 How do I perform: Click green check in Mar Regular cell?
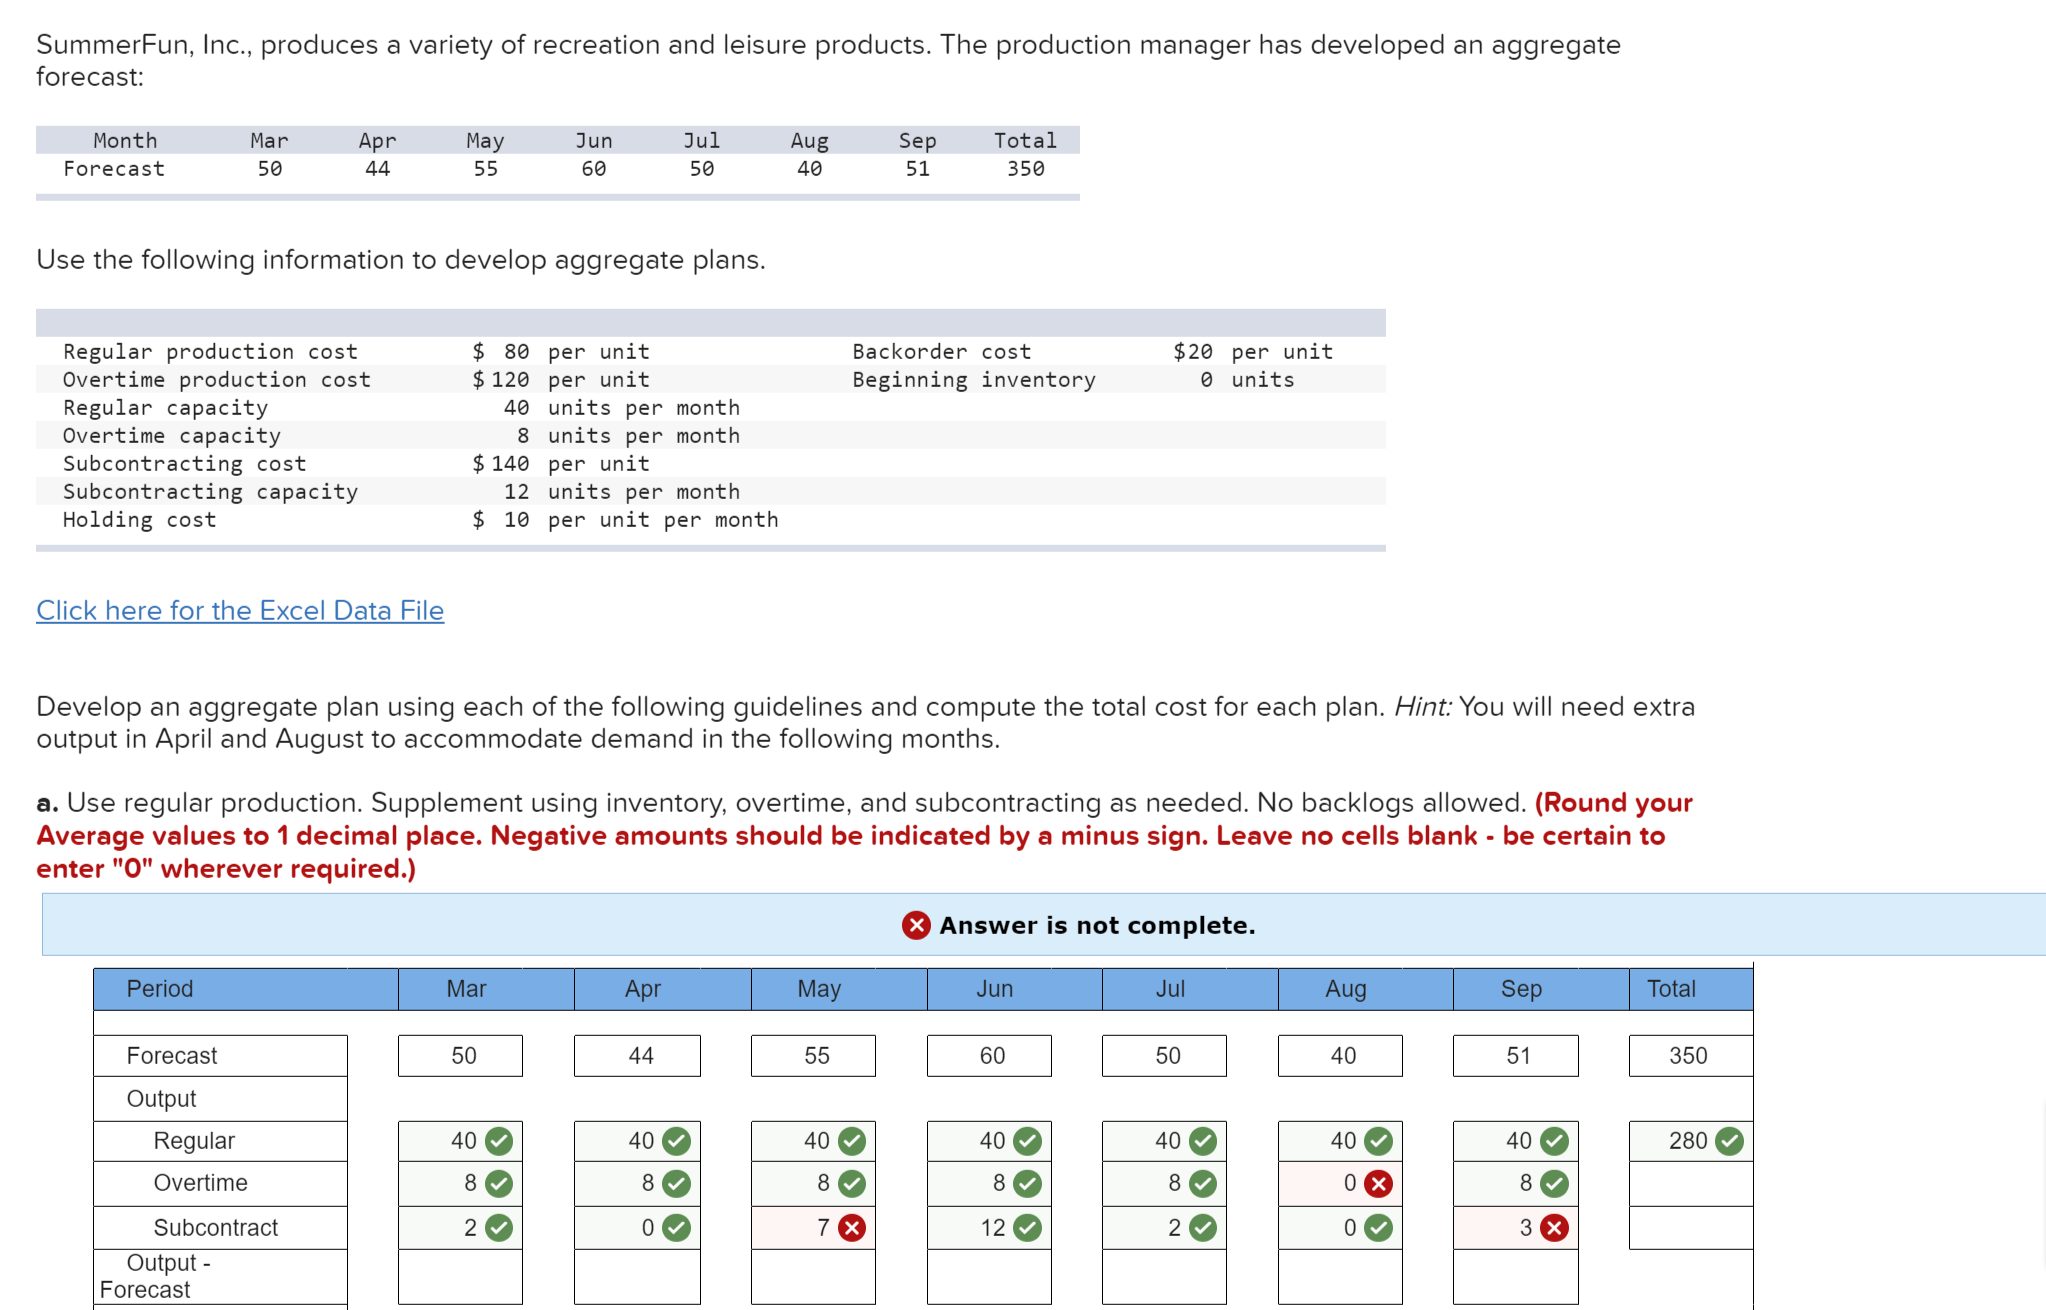tap(499, 1141)
